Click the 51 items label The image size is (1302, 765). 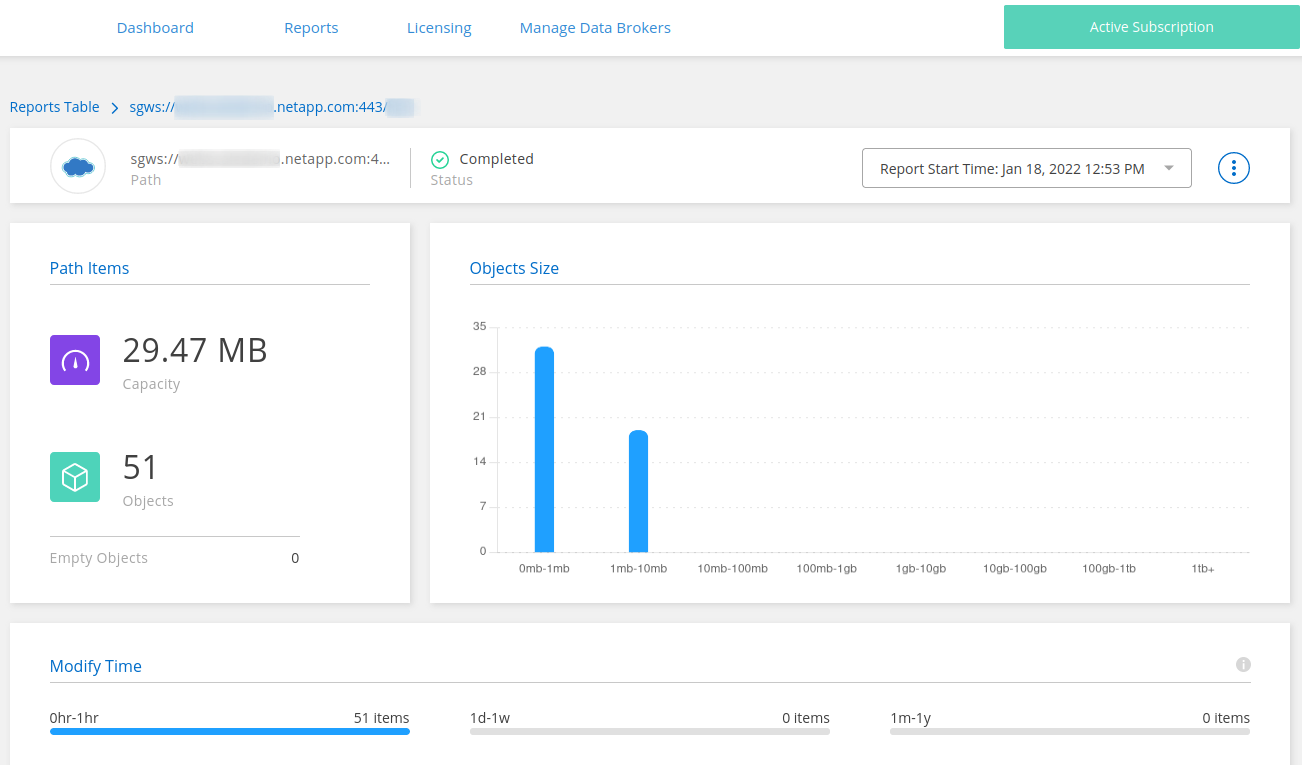(382, 718)
